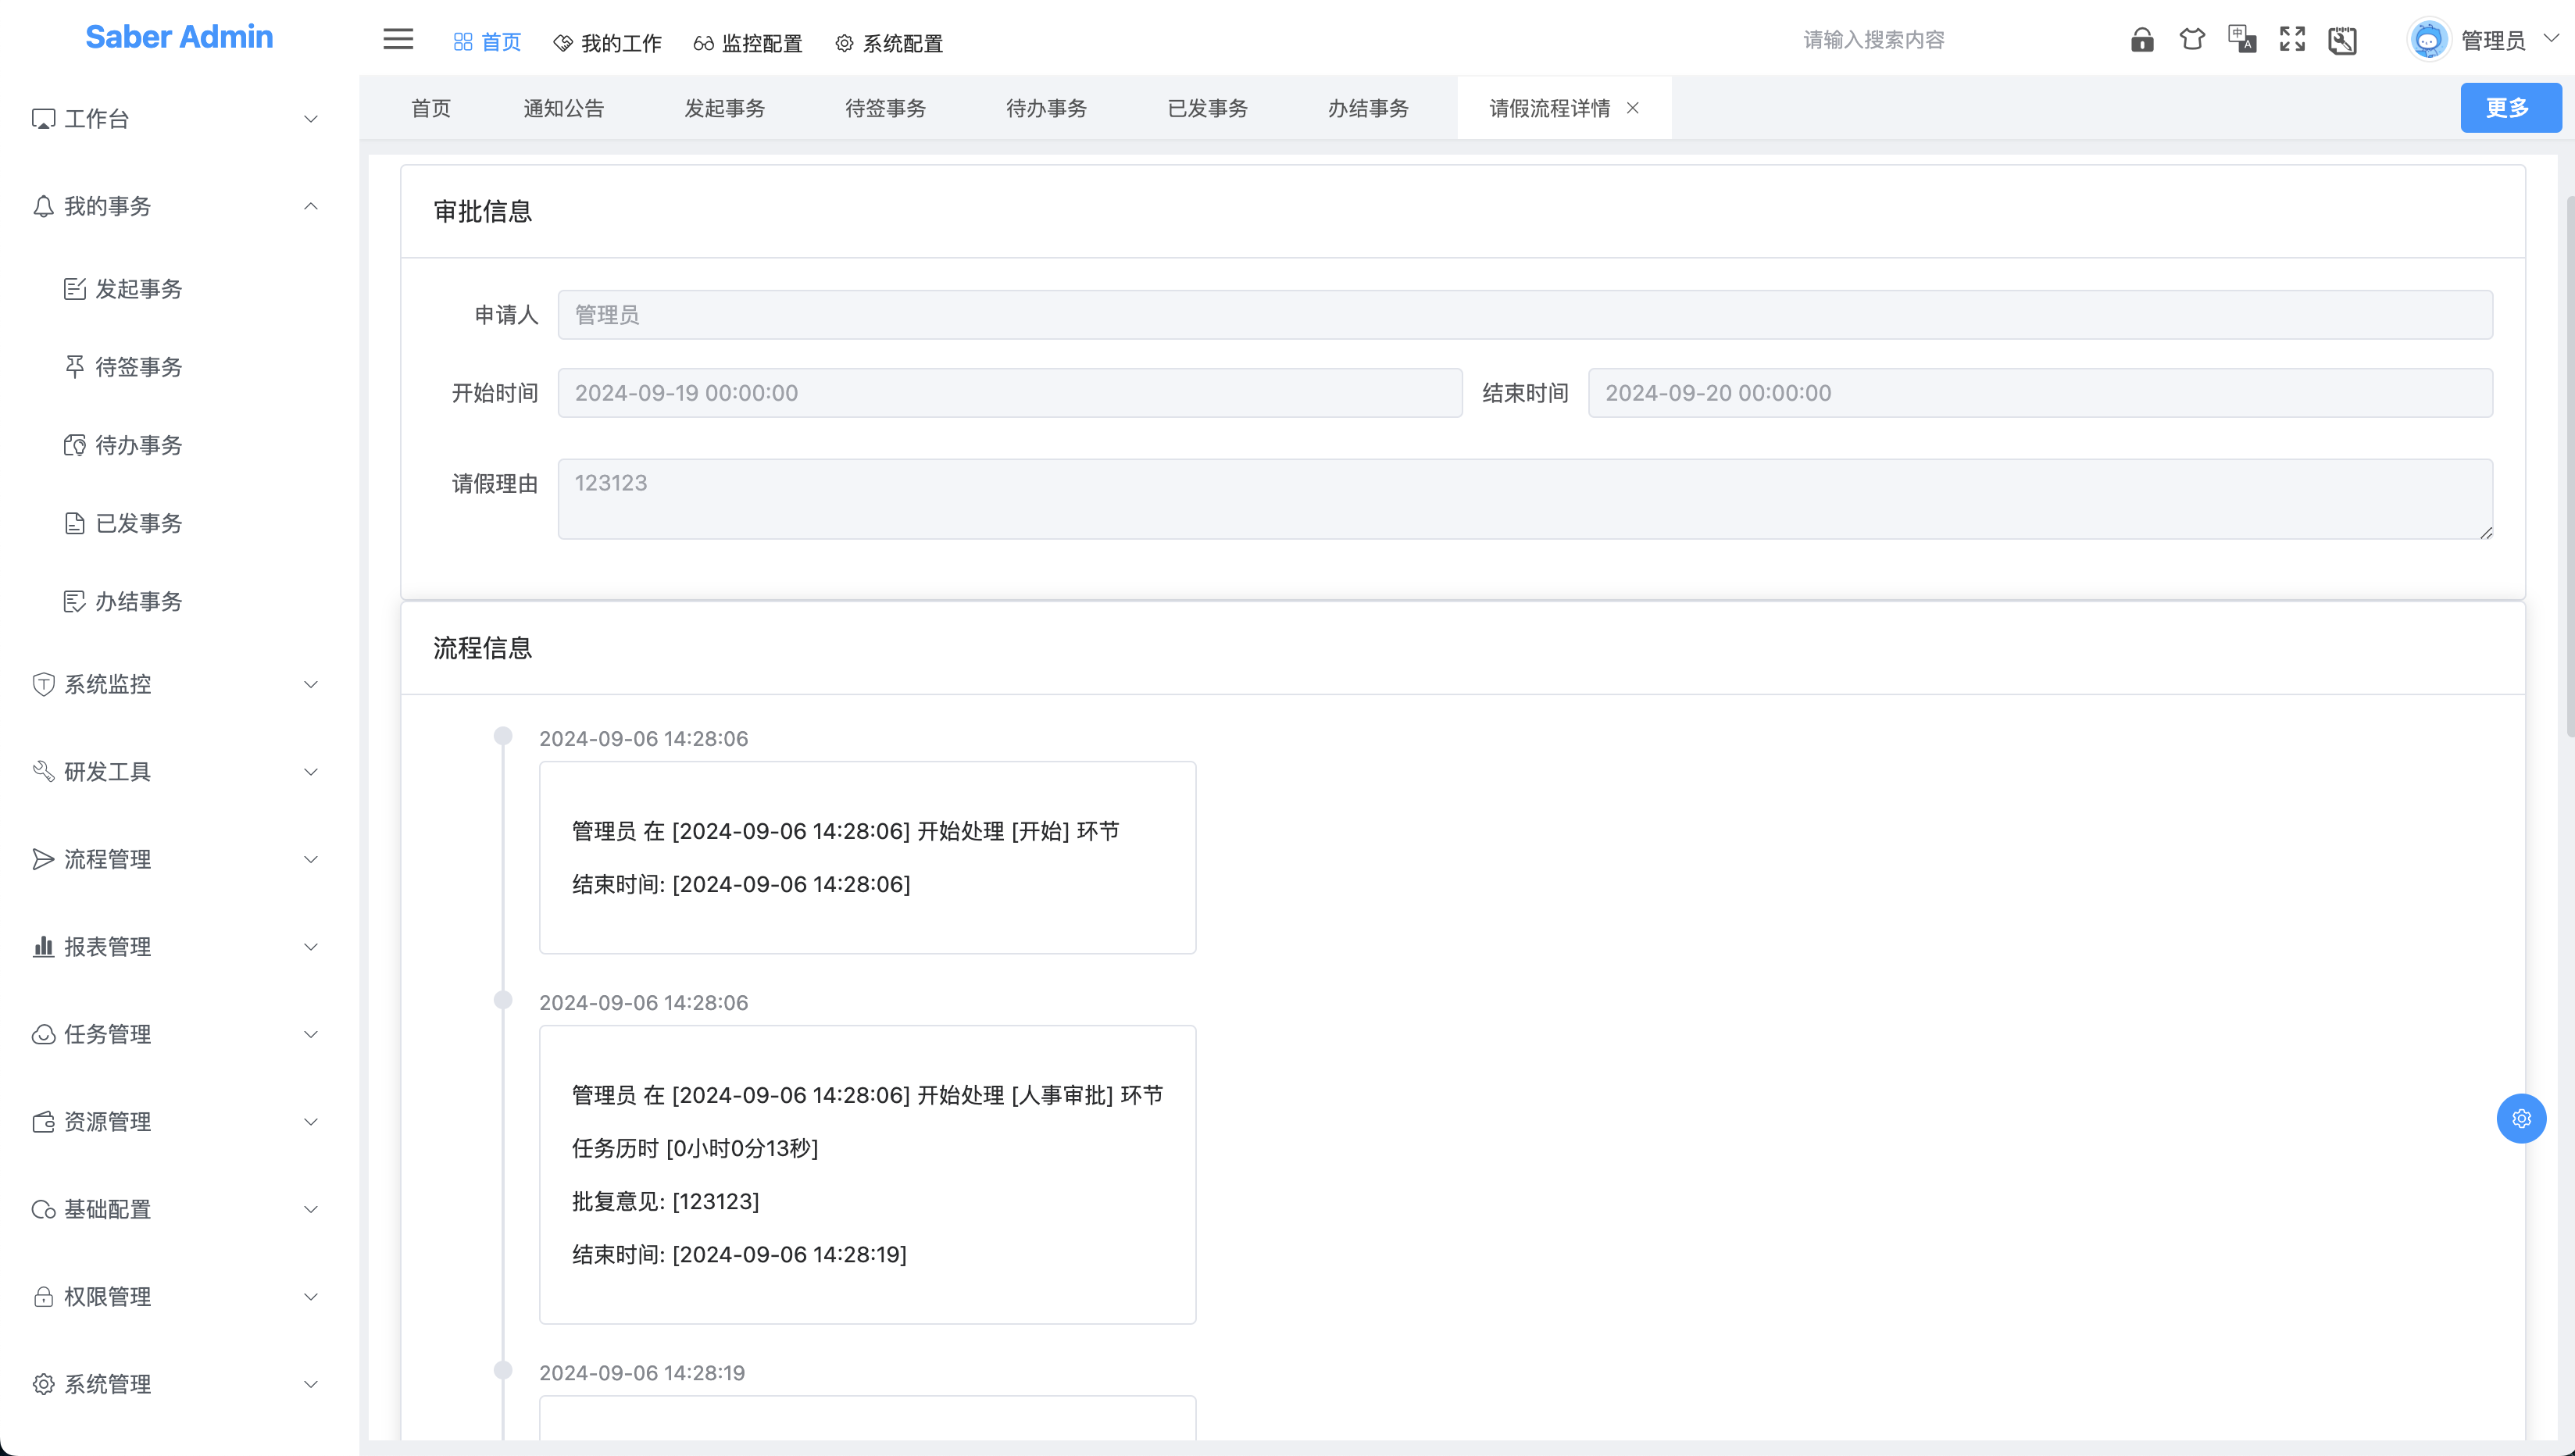
Task: Click the 待签事务 pin icon in sidebar
Action: [74, 367]
